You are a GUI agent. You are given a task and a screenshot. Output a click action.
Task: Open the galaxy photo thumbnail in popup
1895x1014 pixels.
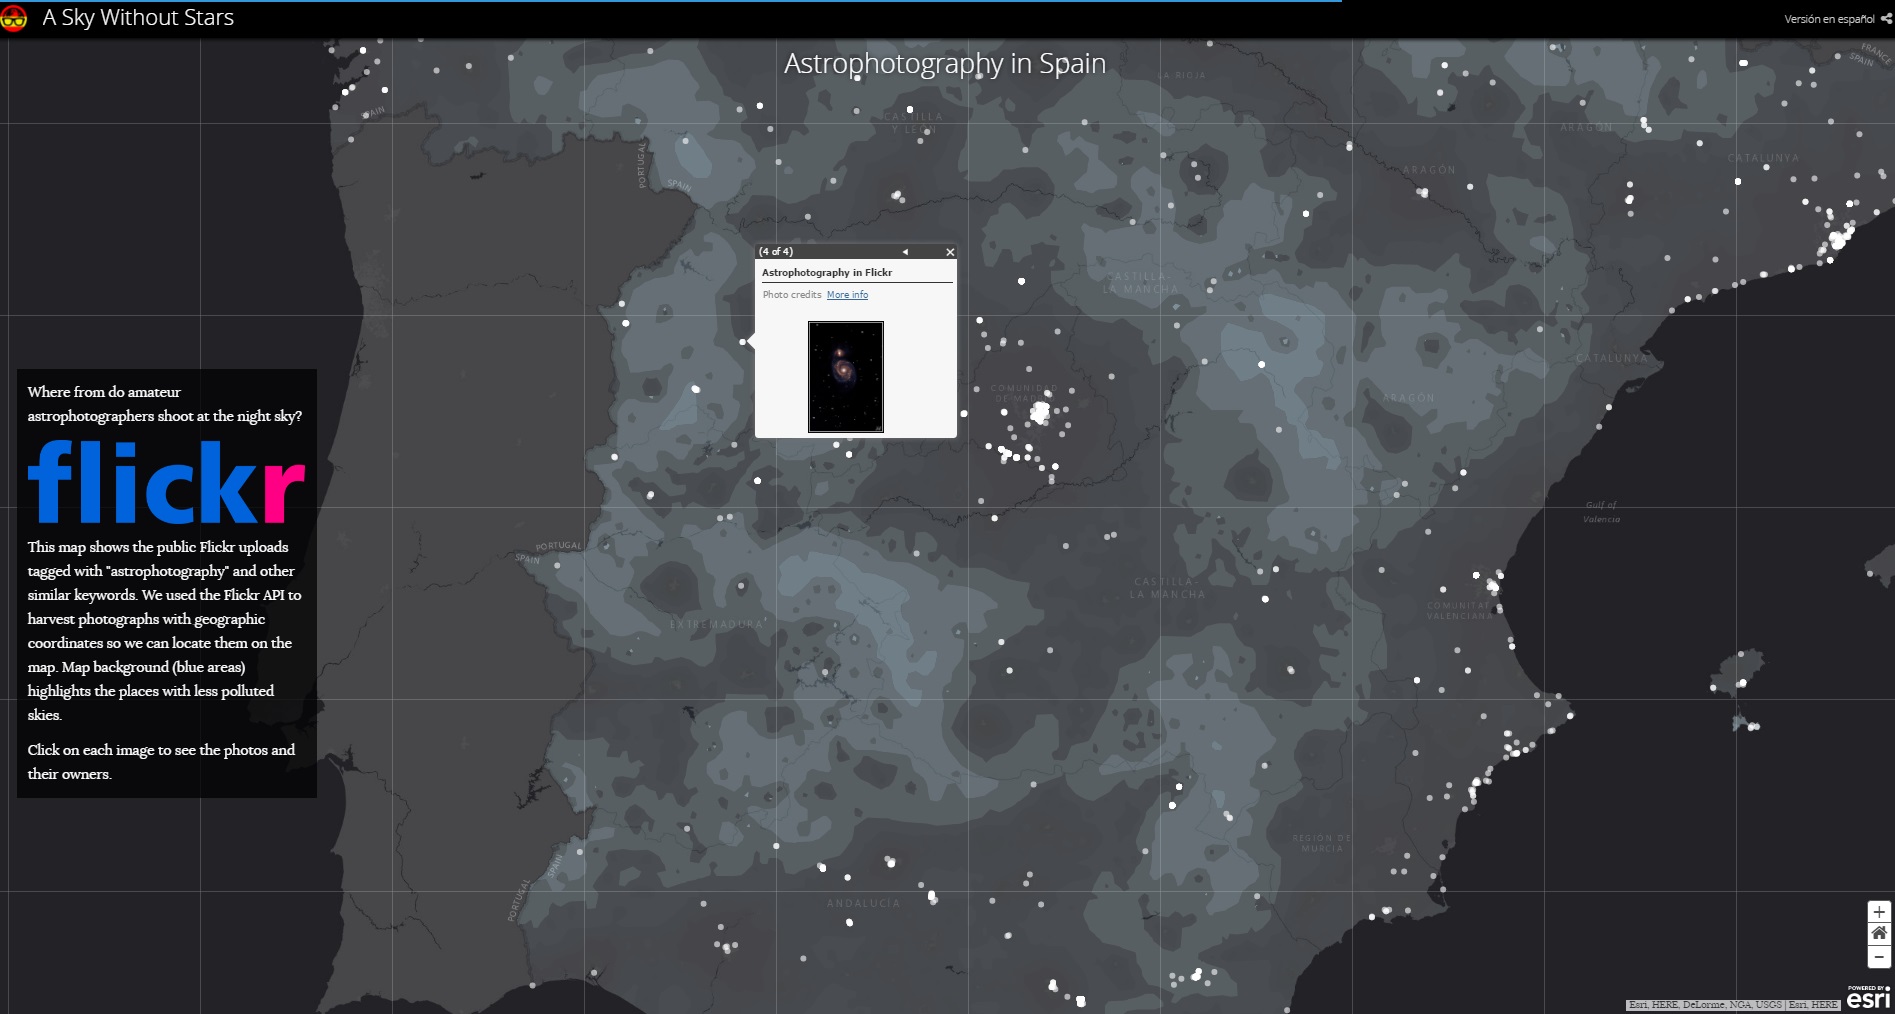point(845,377)
